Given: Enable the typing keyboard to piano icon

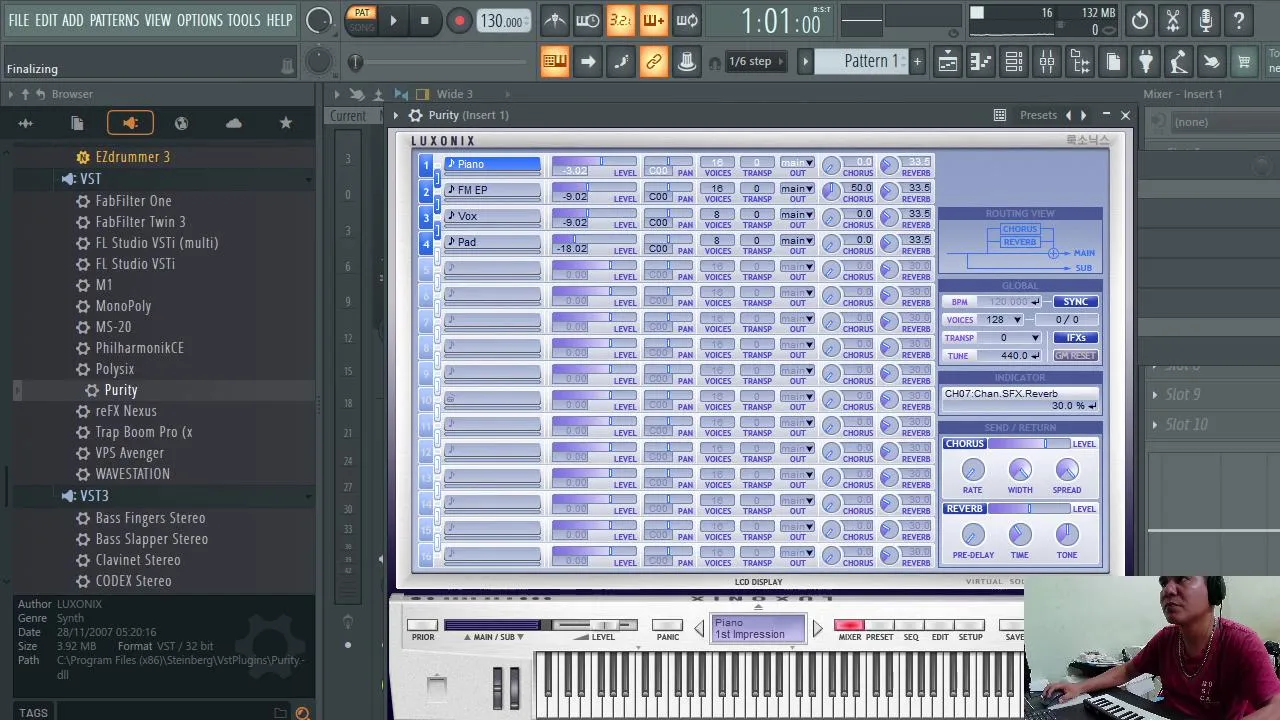Looking at the screenshot, I should 555,62.
